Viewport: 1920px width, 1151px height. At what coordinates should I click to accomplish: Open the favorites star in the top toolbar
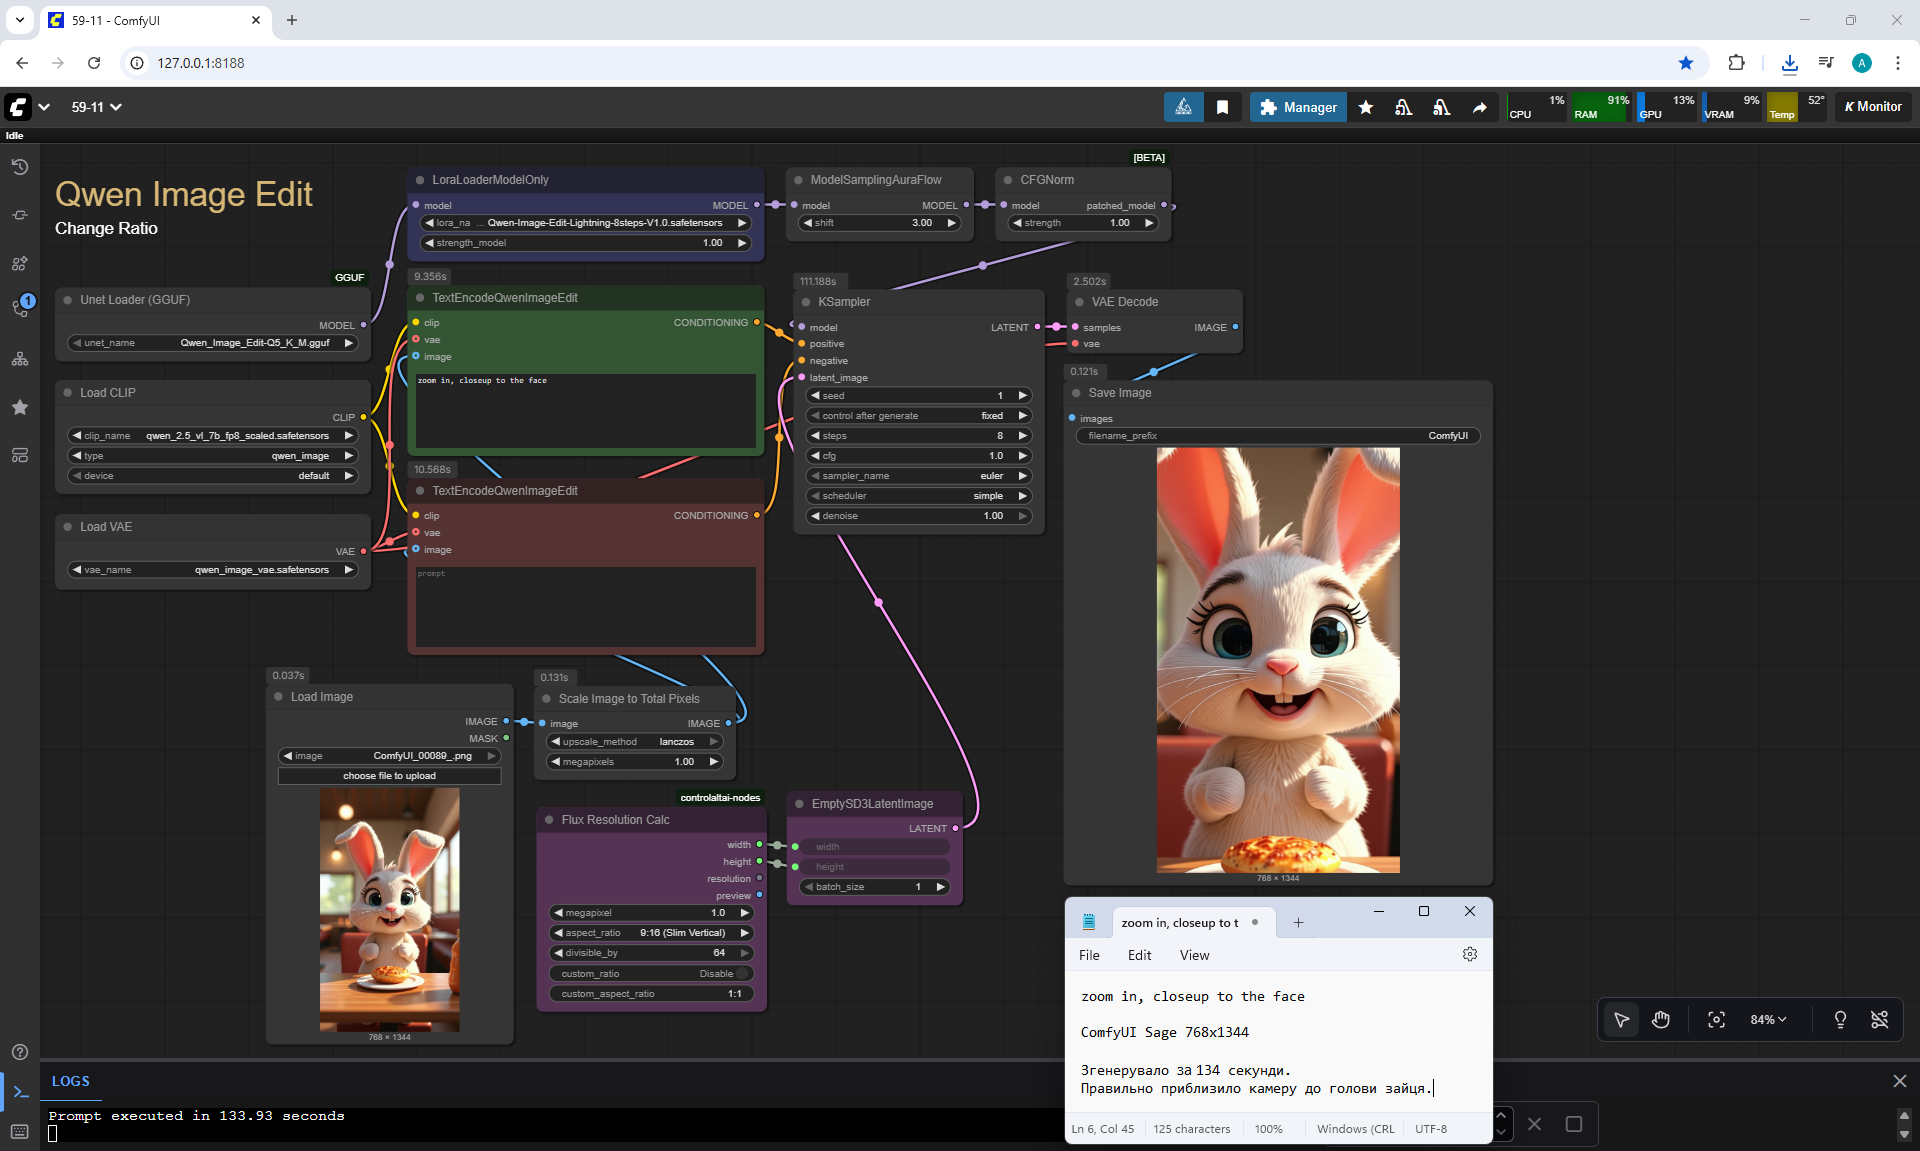tap(1366, 107)
